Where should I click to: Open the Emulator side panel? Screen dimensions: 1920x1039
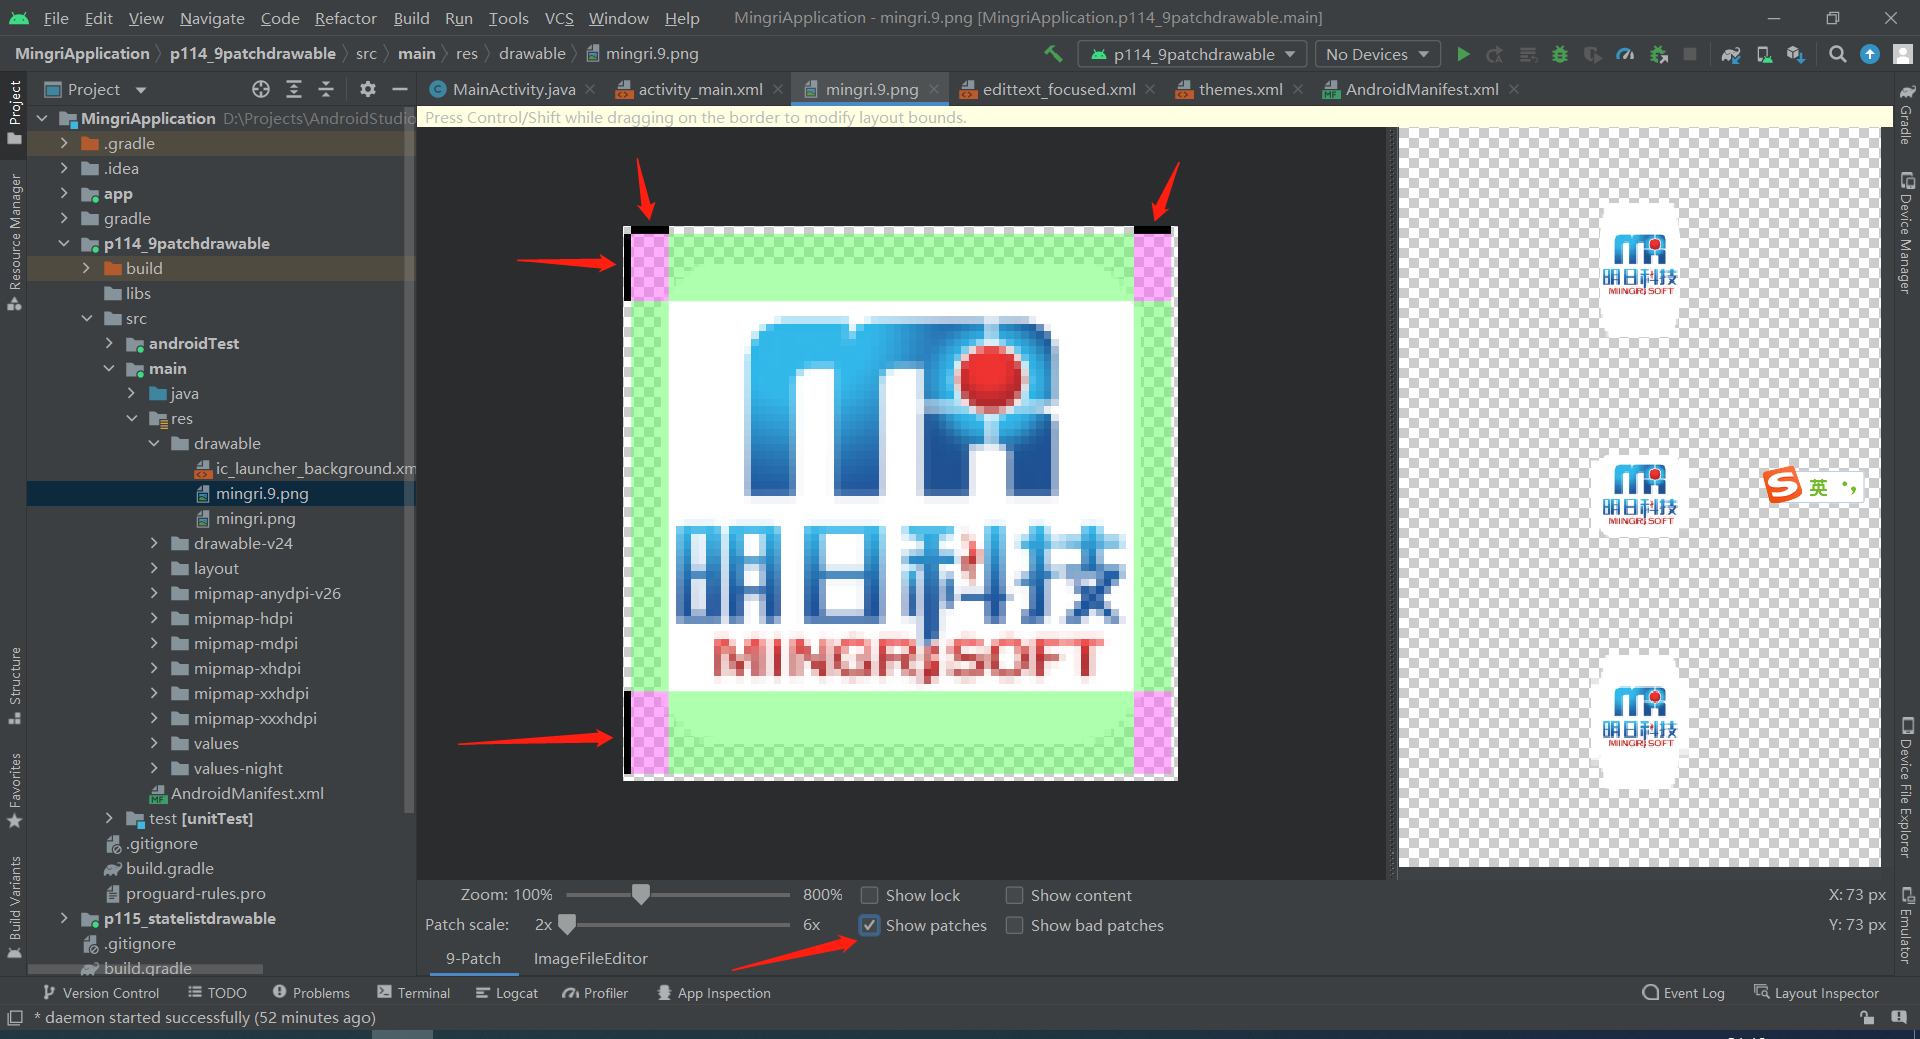pyautogui.click(x=1907, y=924)
